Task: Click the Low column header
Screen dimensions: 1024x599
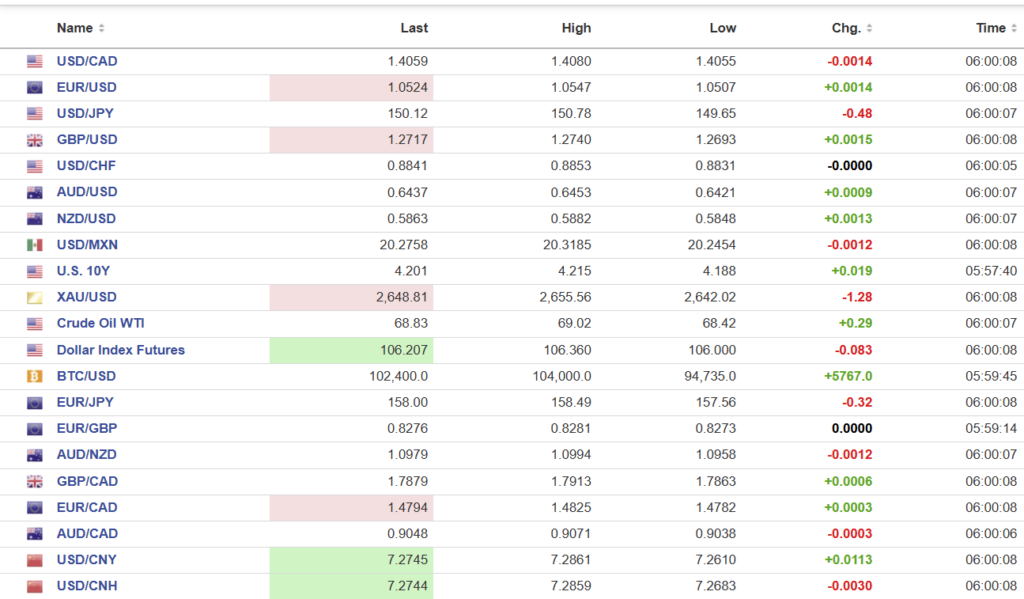Action: point(722,28)
